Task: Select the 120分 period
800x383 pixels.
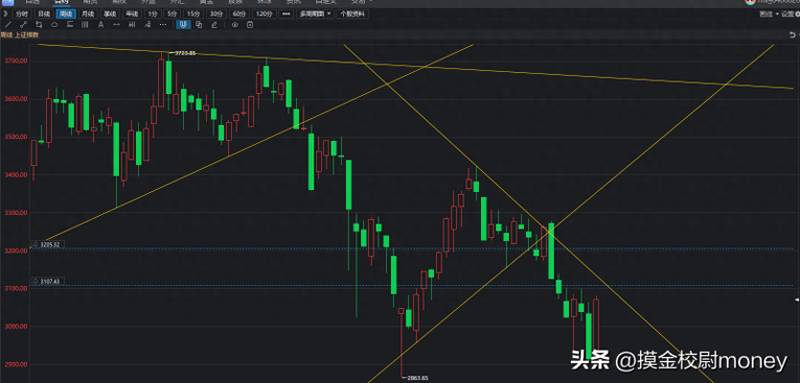Action: coord(263,14)
